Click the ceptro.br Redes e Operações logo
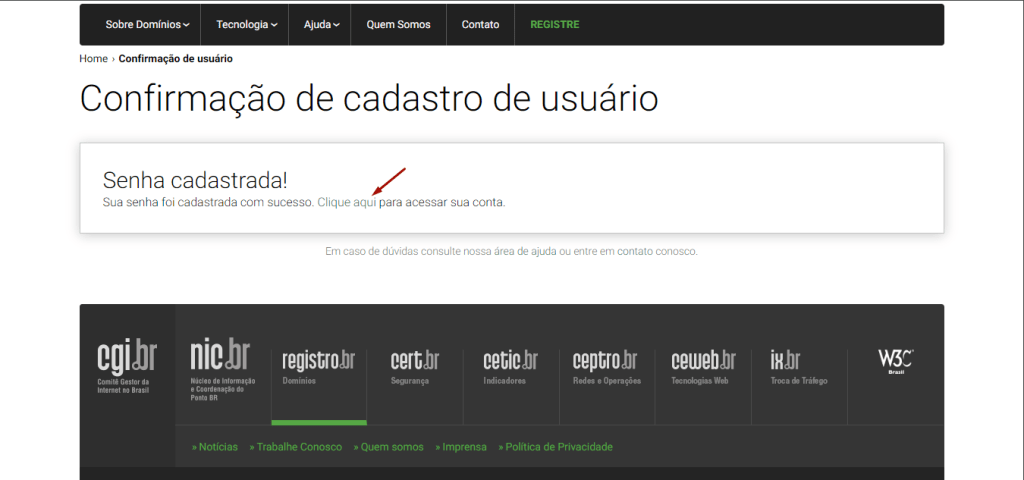1024x480 pixels. (x=606, y=366)
